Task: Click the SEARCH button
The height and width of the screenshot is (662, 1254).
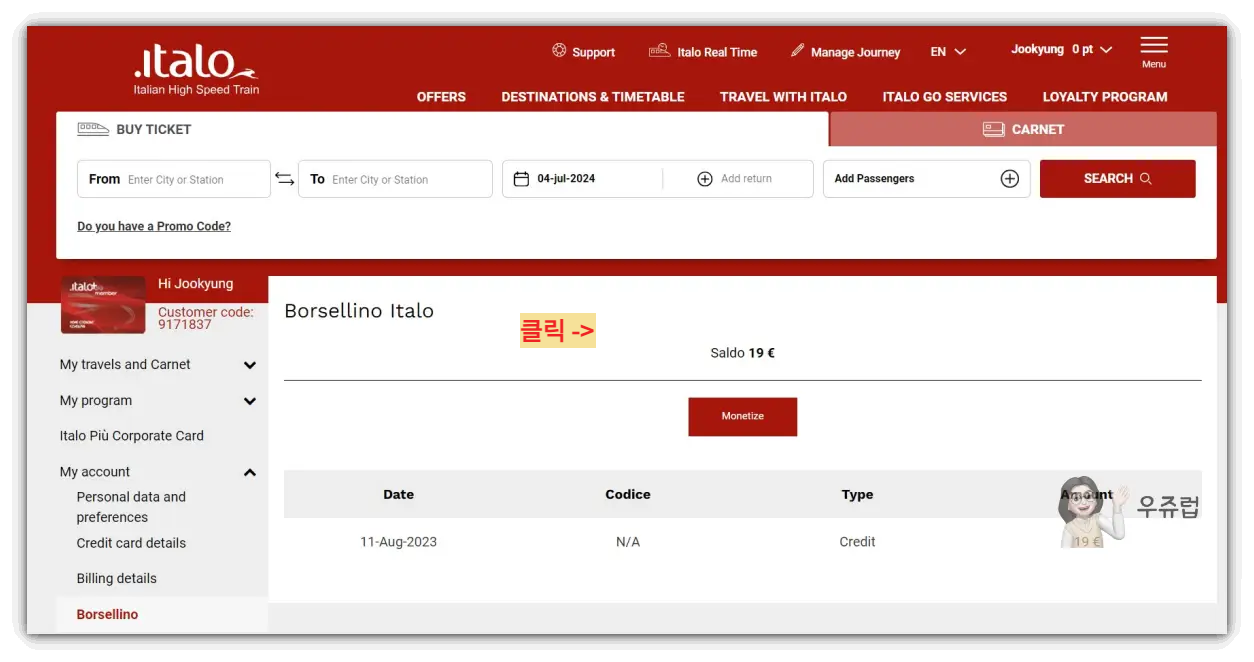Action: 1117,179
